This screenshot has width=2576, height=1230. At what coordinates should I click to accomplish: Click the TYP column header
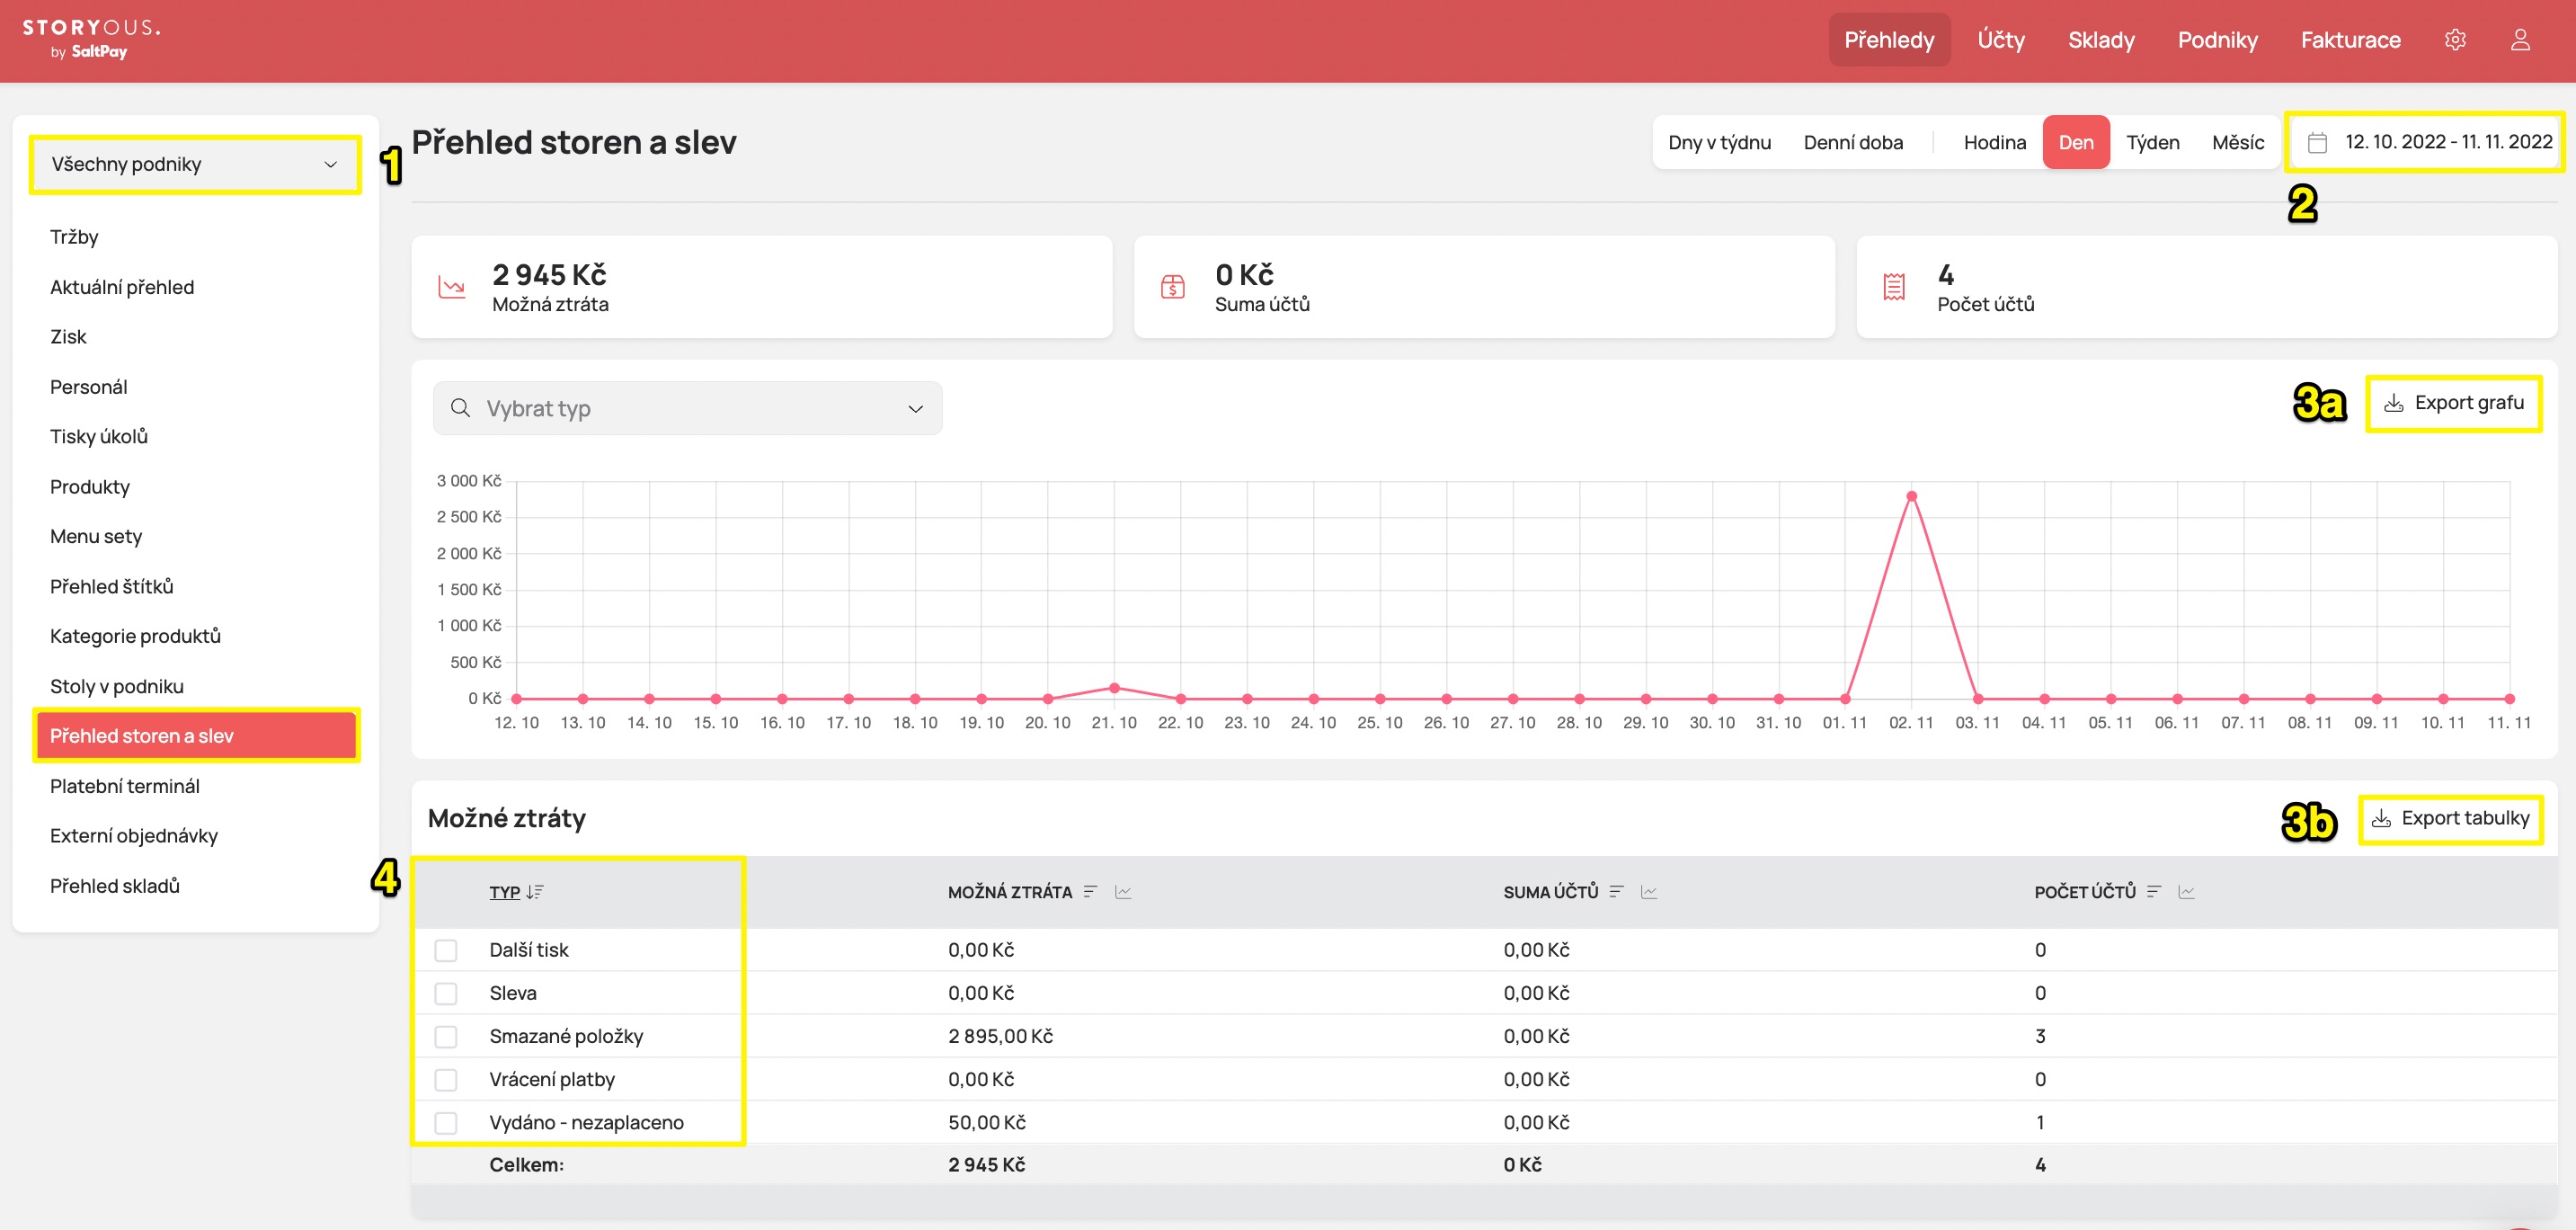point(505,892)
